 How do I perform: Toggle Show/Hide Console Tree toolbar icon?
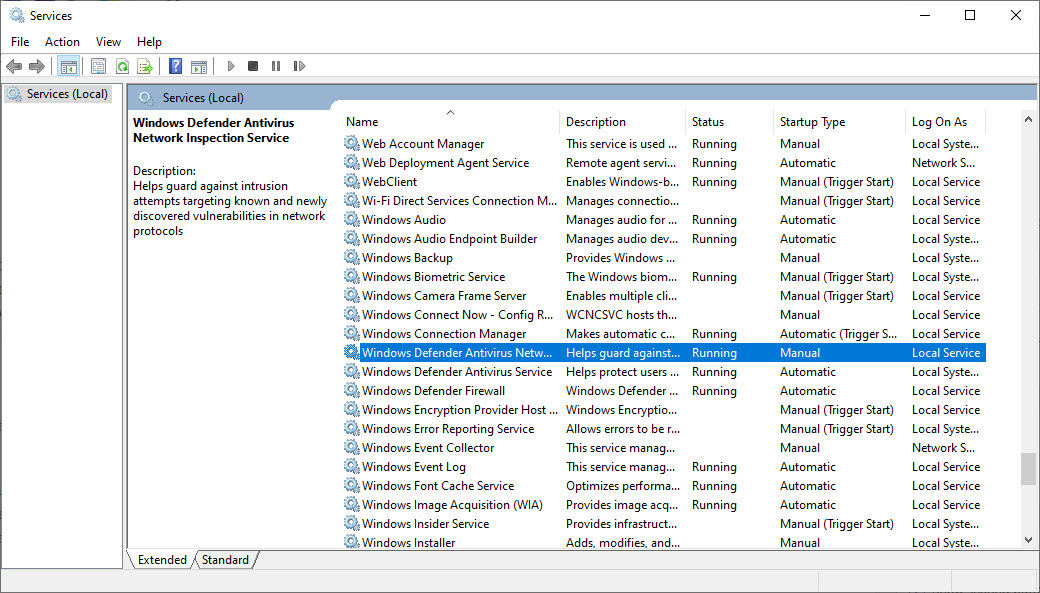pyautogui.click(x=68, y=66)
